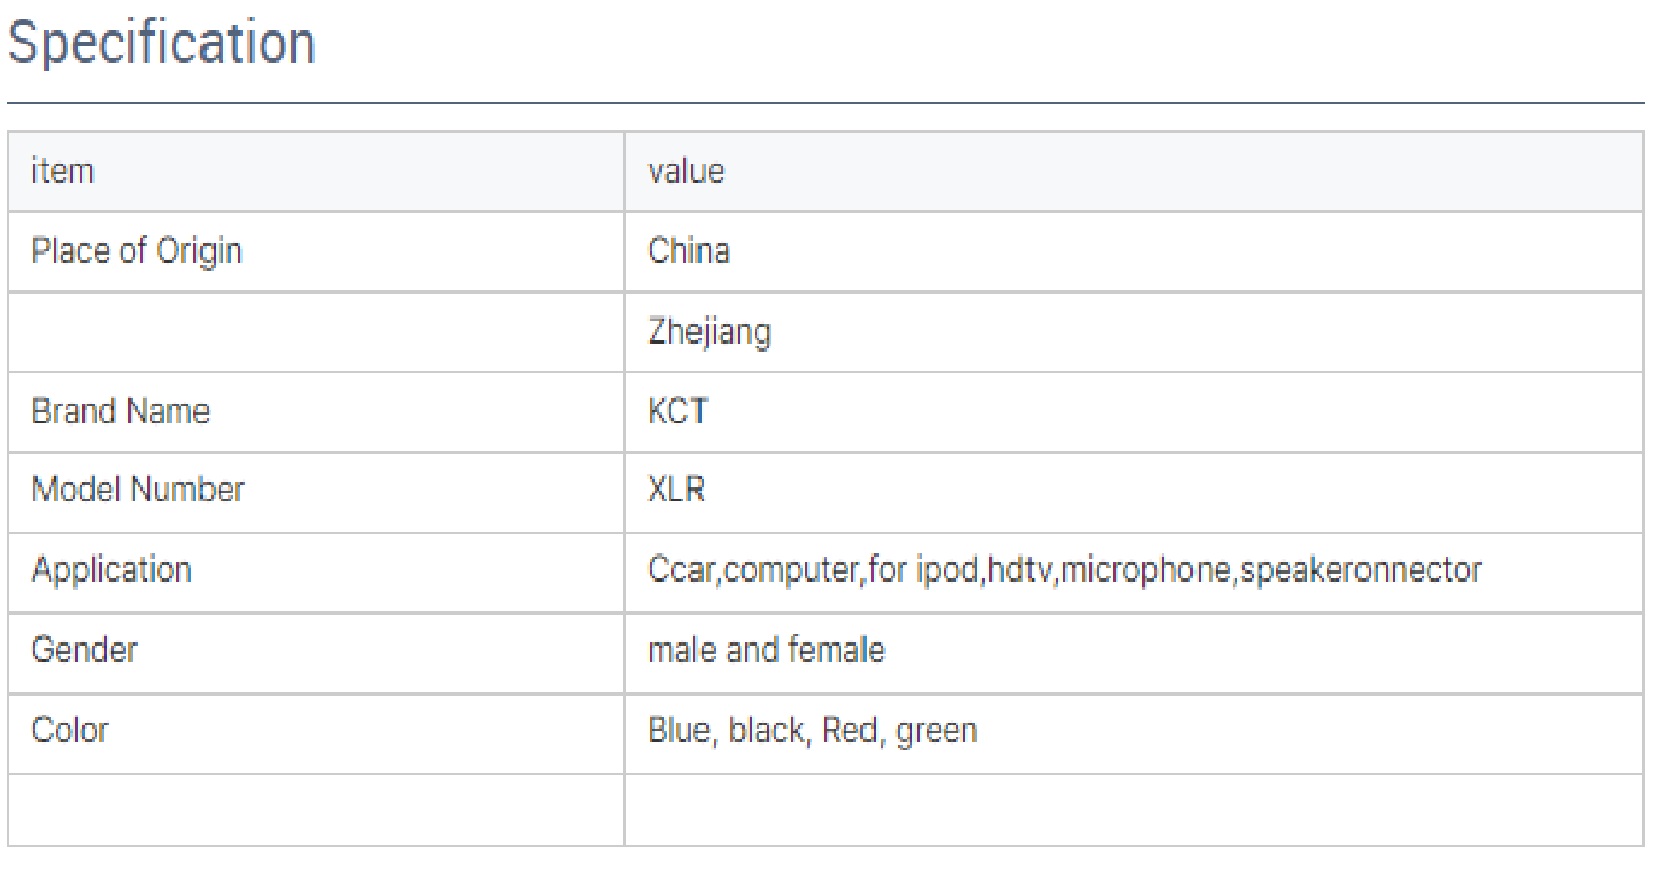The image size is (1669, 881).
Task: Click the empty bottom-right table cell
Action: (1133, 810)
